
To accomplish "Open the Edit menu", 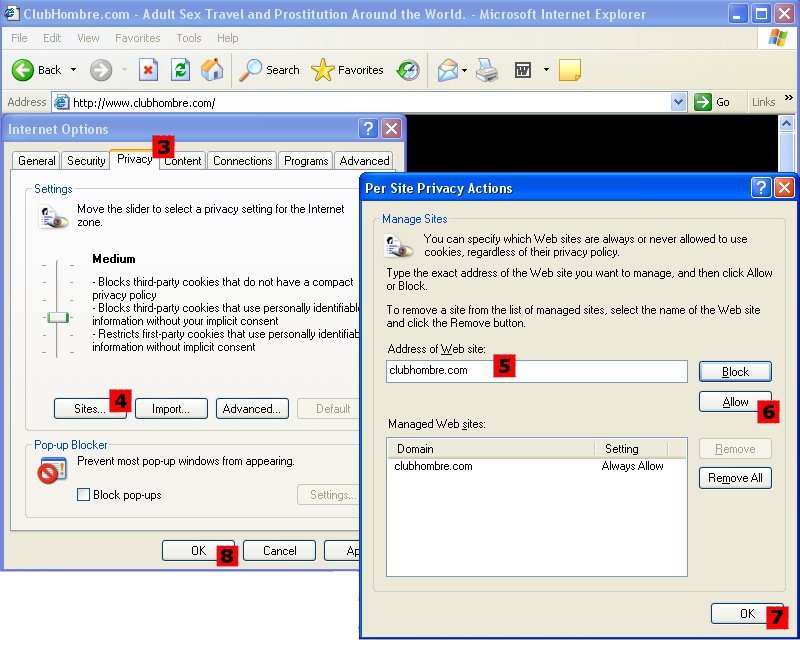I will point(52,38).
